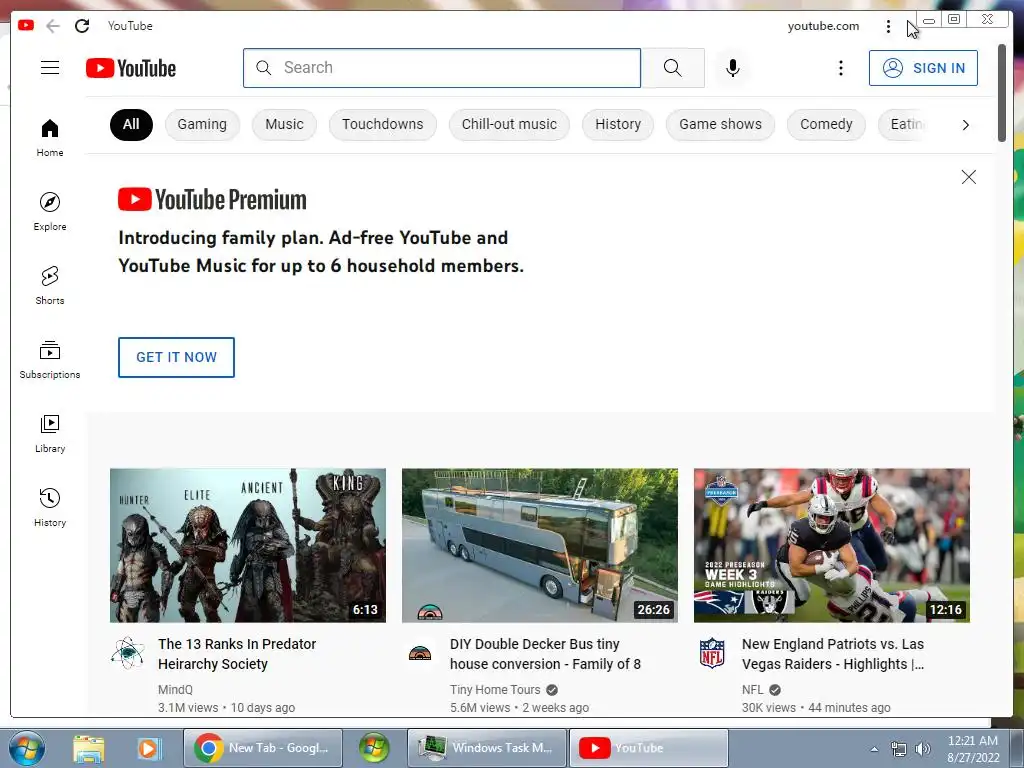
Task: Click the youtube.com address text
Action: click(x=823, y=26)
